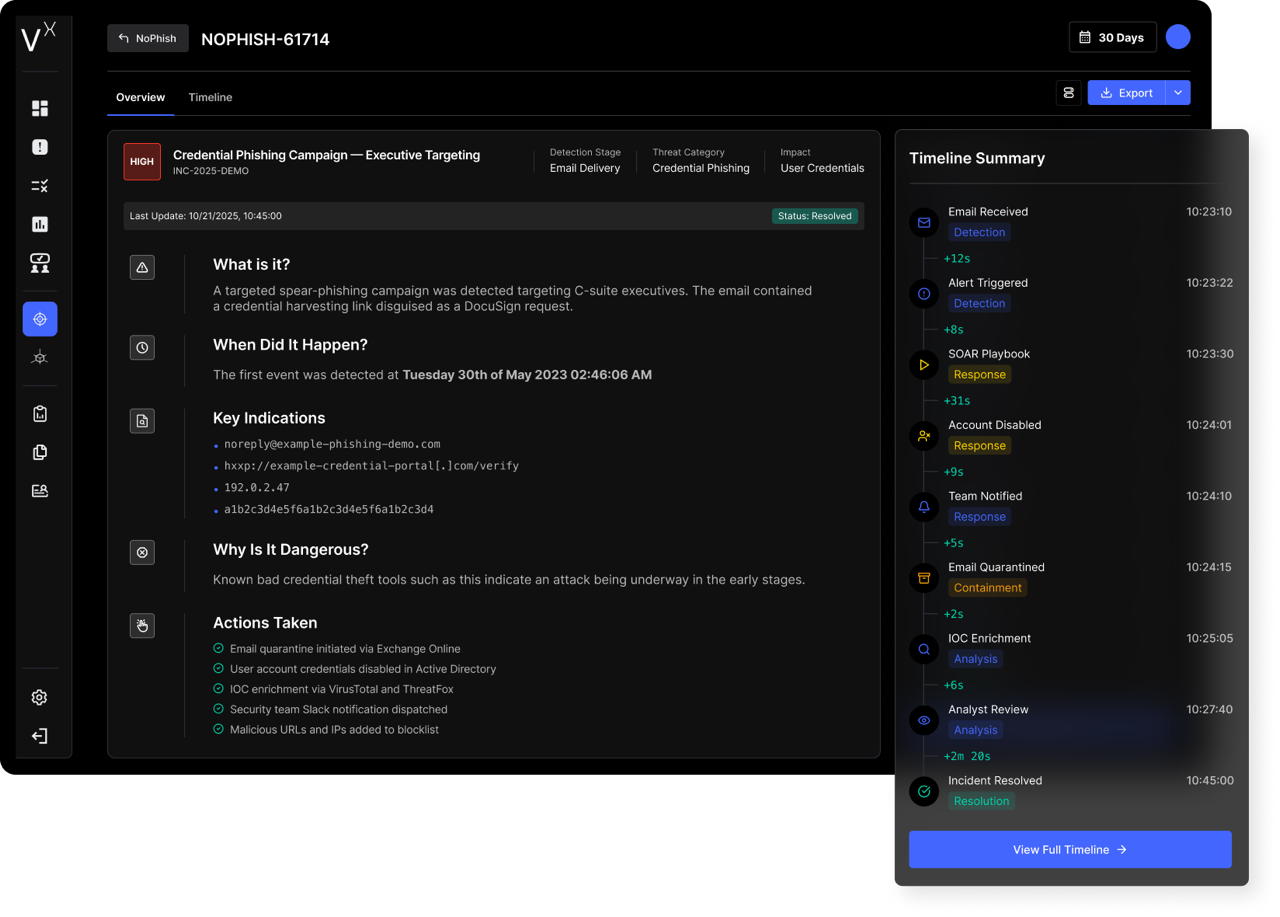Click the alert icon for Alert Triggered
This screenshot has width=1280, height=917.
924,294
